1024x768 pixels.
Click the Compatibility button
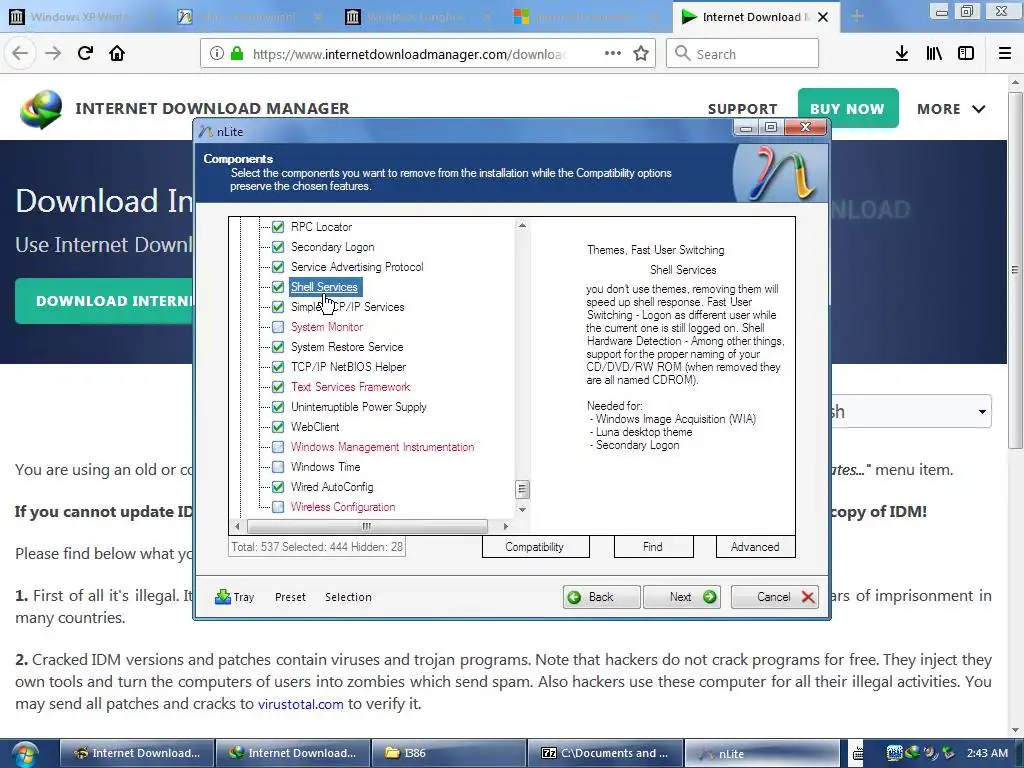tap(536, 547)
